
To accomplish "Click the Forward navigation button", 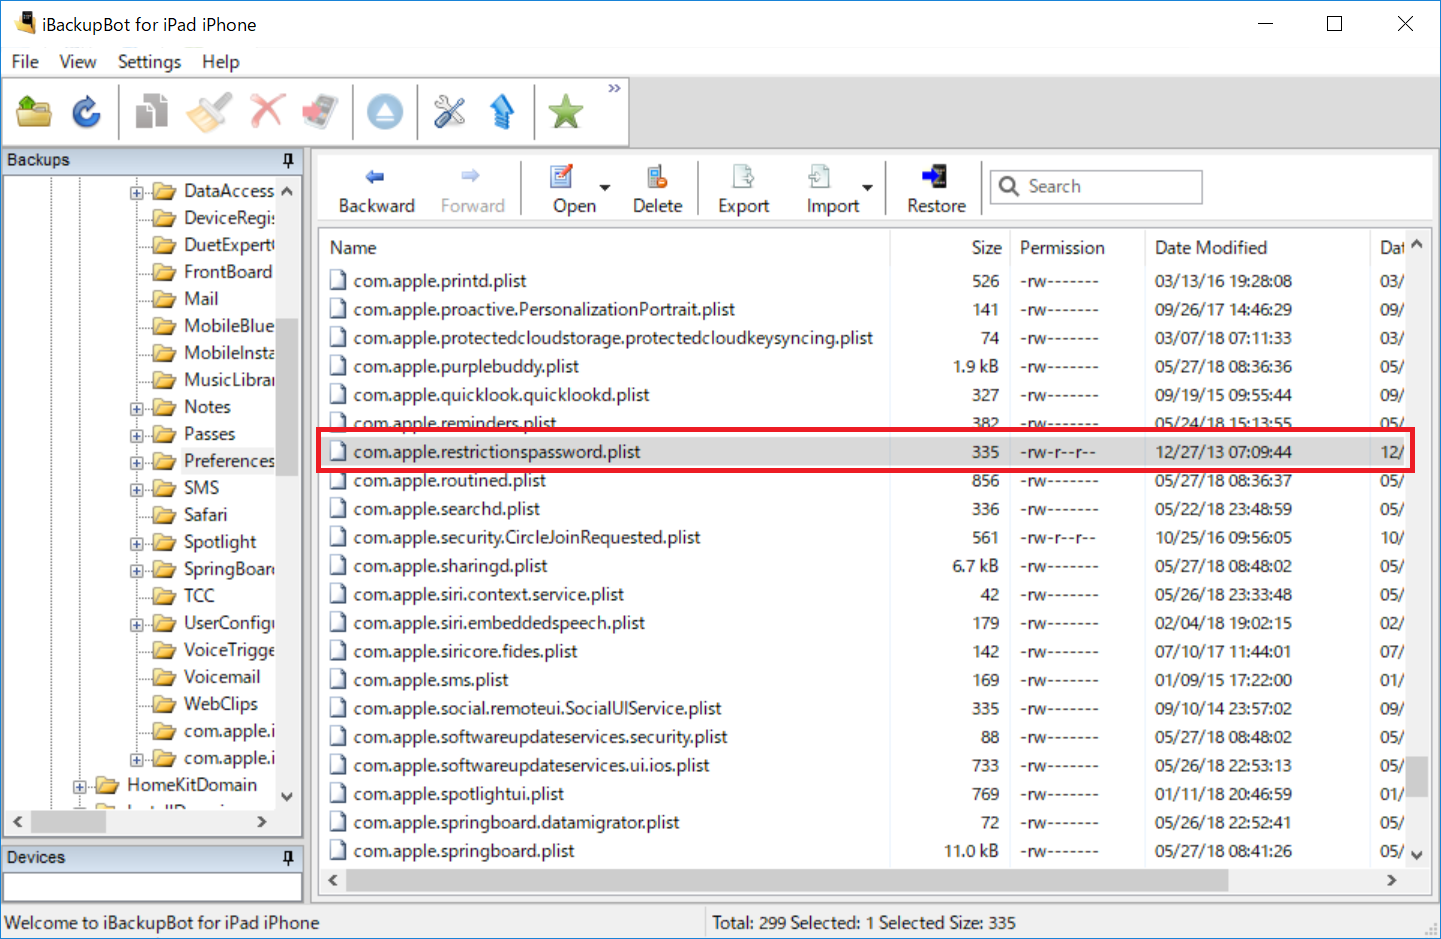I will (x=472, y=190).
